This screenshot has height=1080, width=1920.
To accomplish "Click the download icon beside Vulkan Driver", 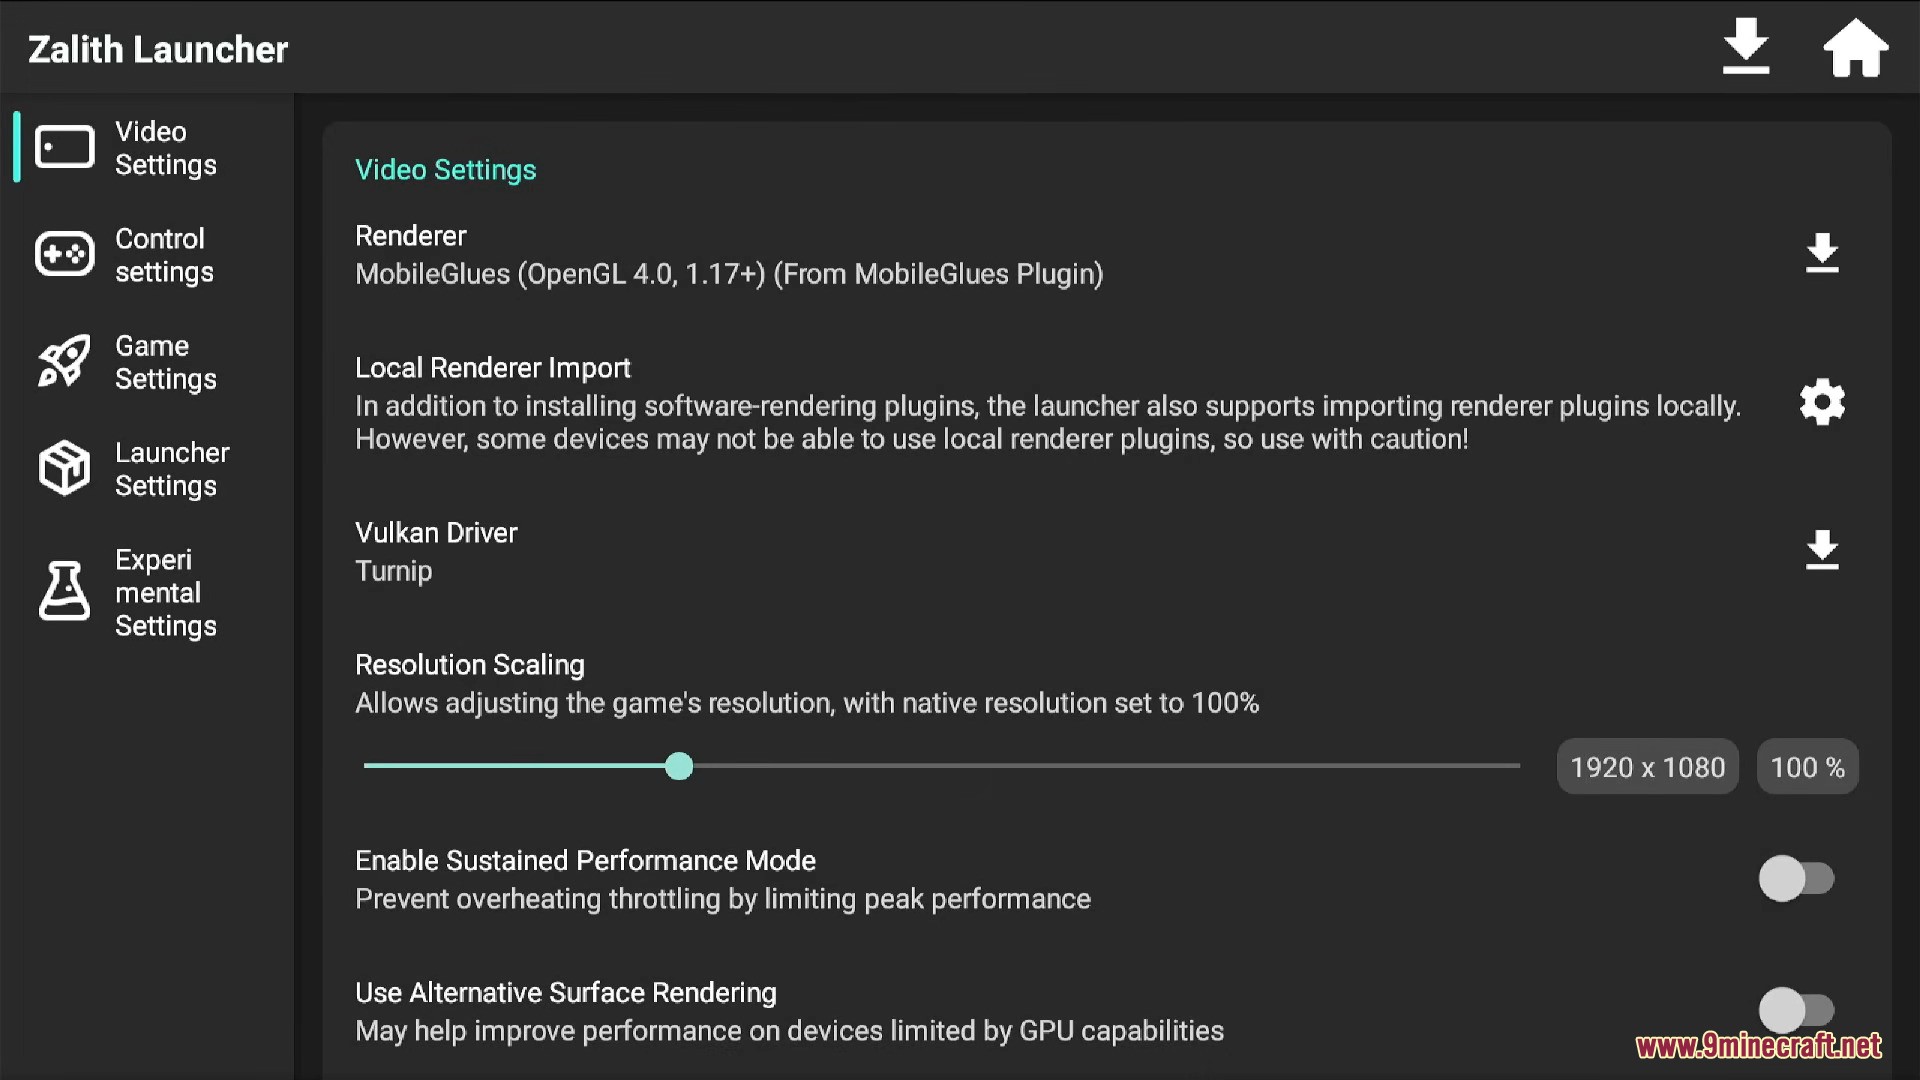I will (1822, 551).
